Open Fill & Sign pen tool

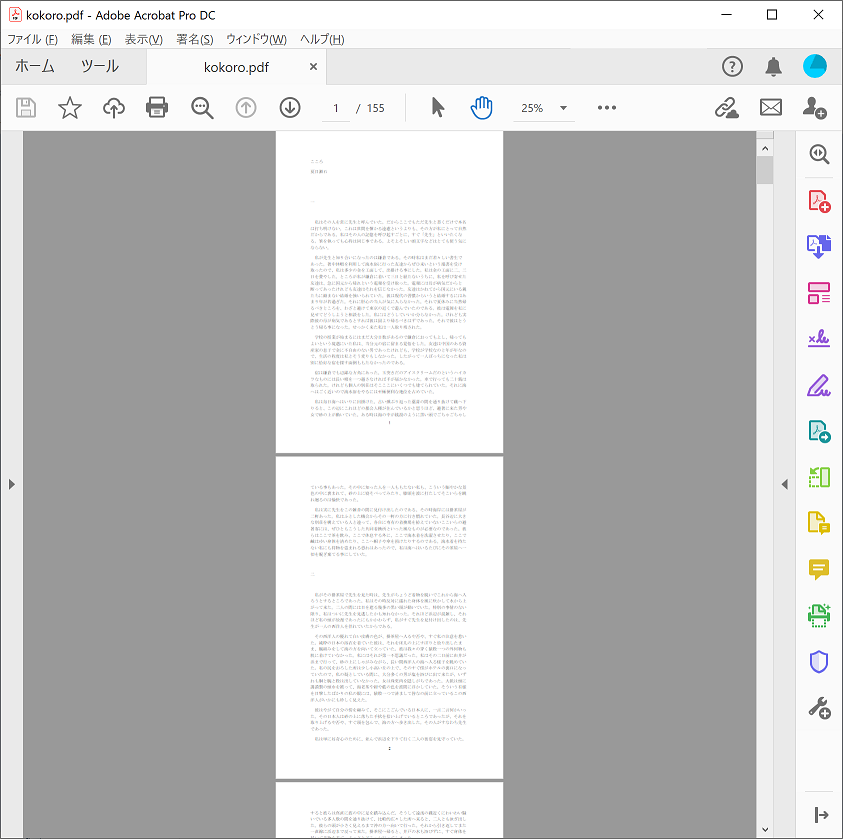tap(819, 385)
